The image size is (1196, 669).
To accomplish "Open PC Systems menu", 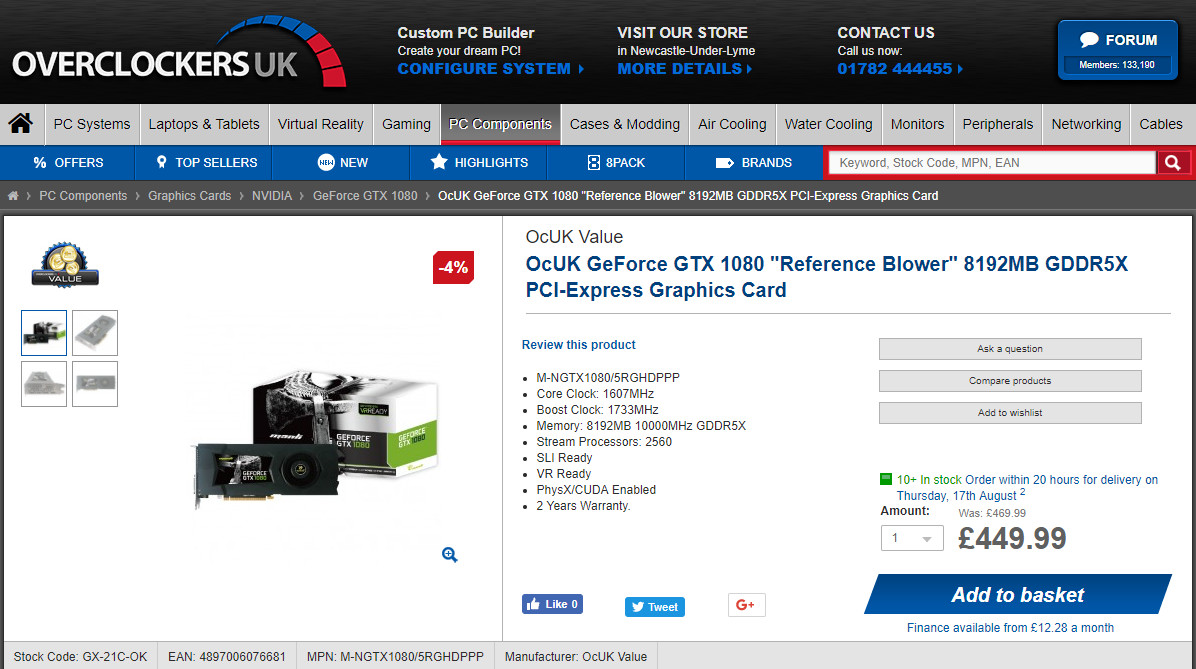I will pyautogui.click(x=92, y=124).
